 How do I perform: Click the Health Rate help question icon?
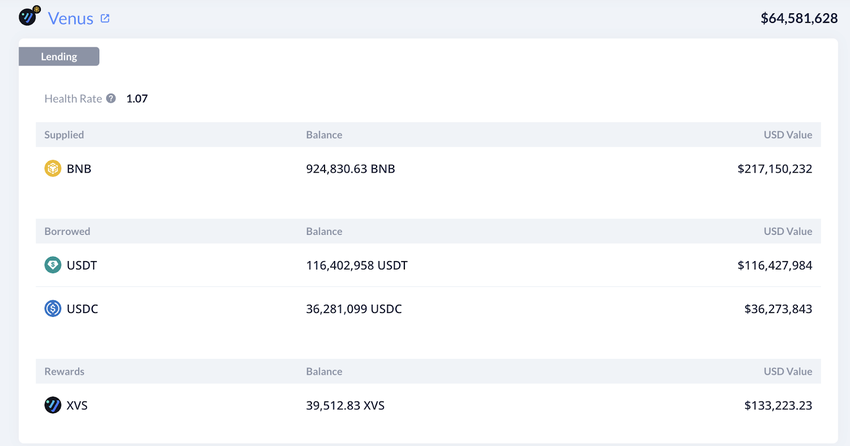pos(111,99)
